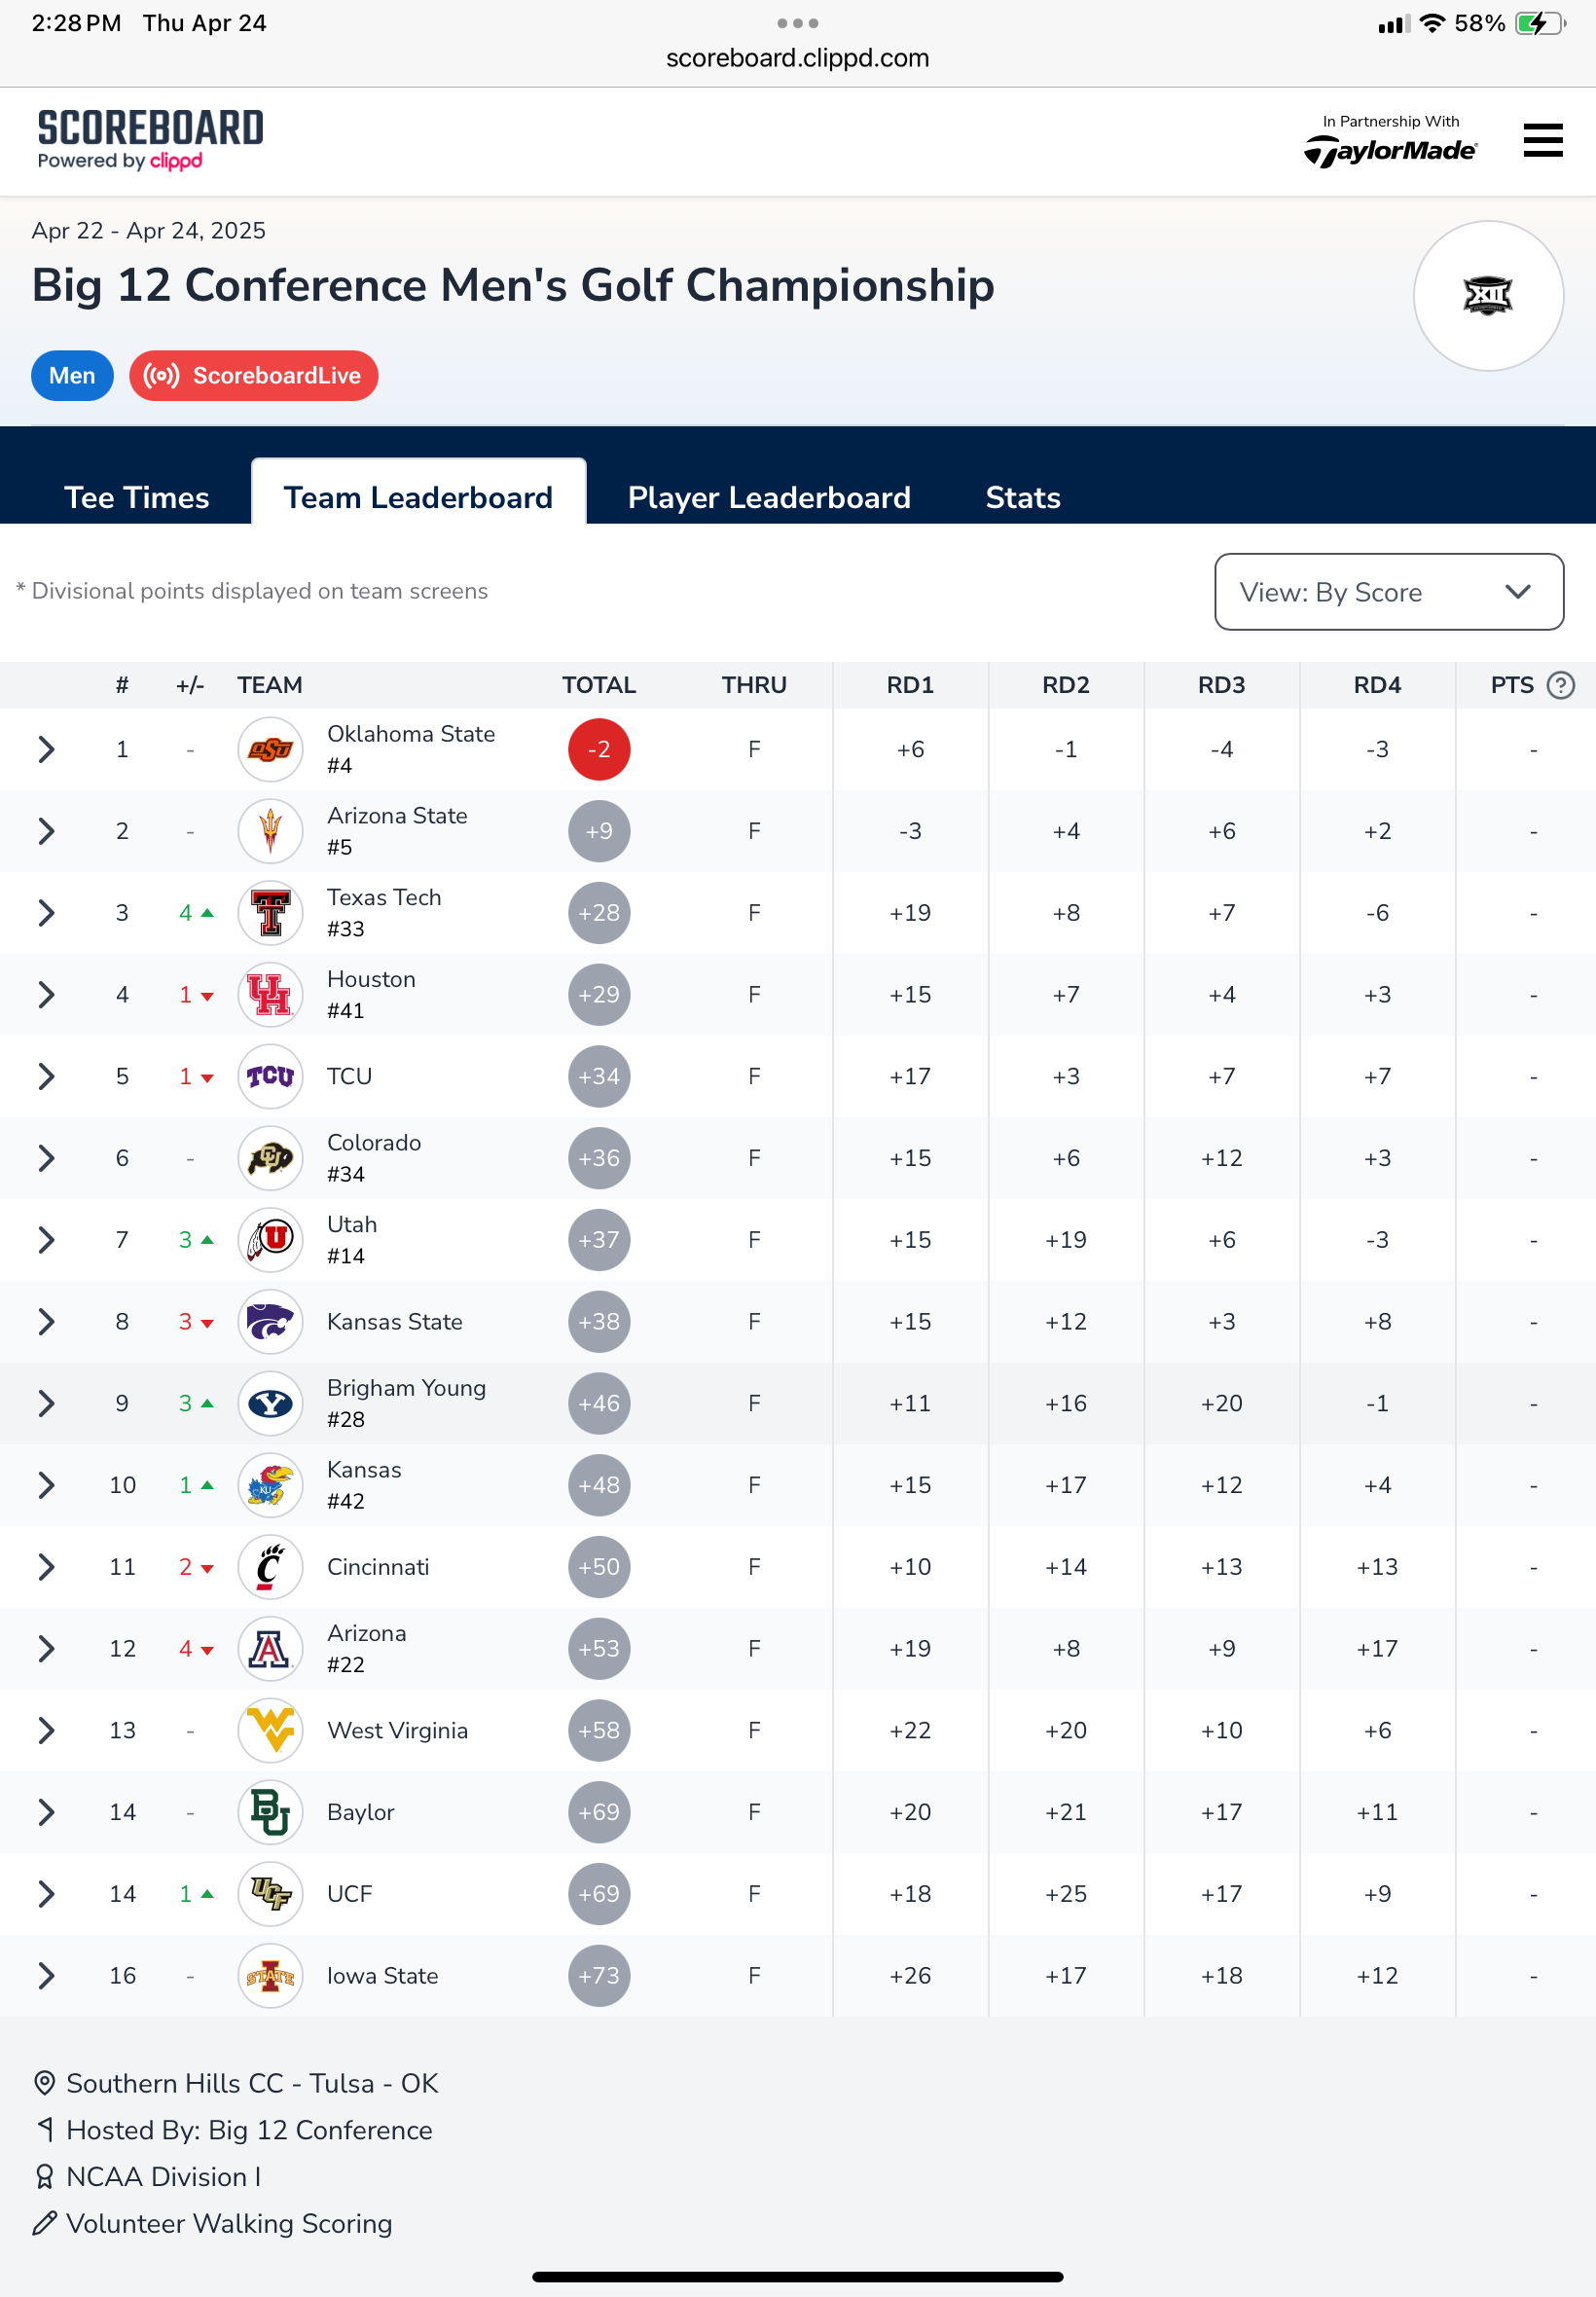Expand the Utah row chevron
Image resolution: width=1596 pixels, height=2297 pixels.
point(45,1240)
